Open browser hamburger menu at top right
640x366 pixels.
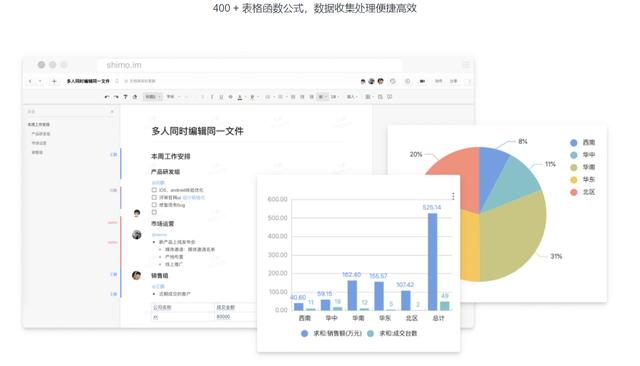[466, 65]
